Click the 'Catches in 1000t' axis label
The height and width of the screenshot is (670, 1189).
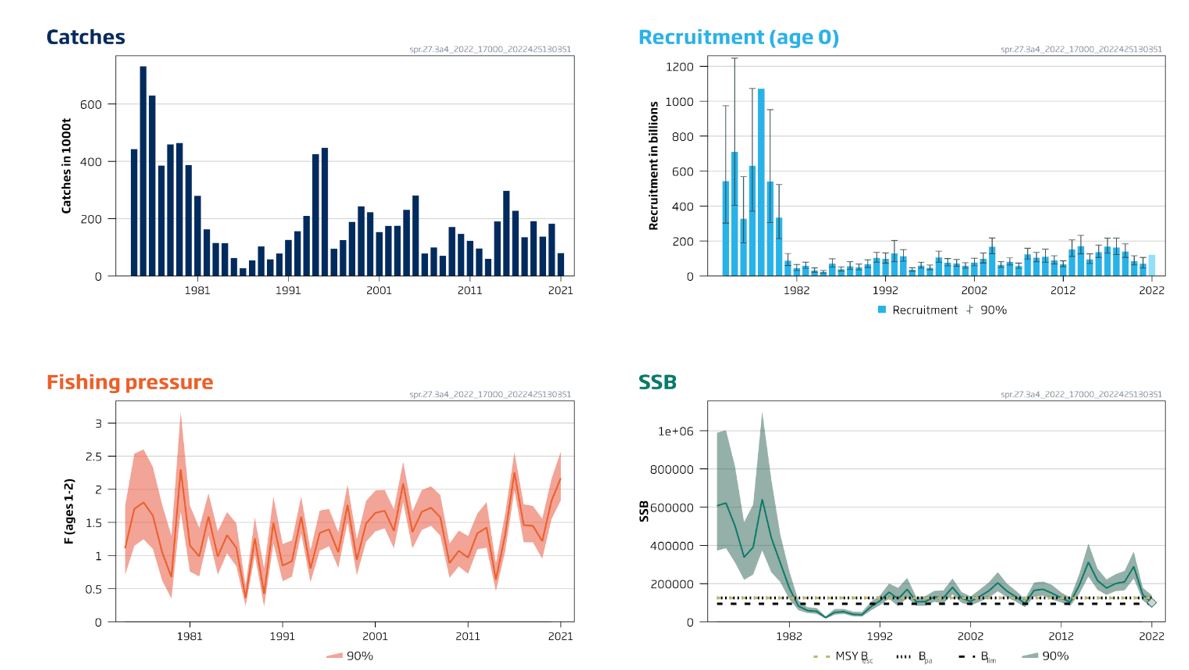[67, 163]
